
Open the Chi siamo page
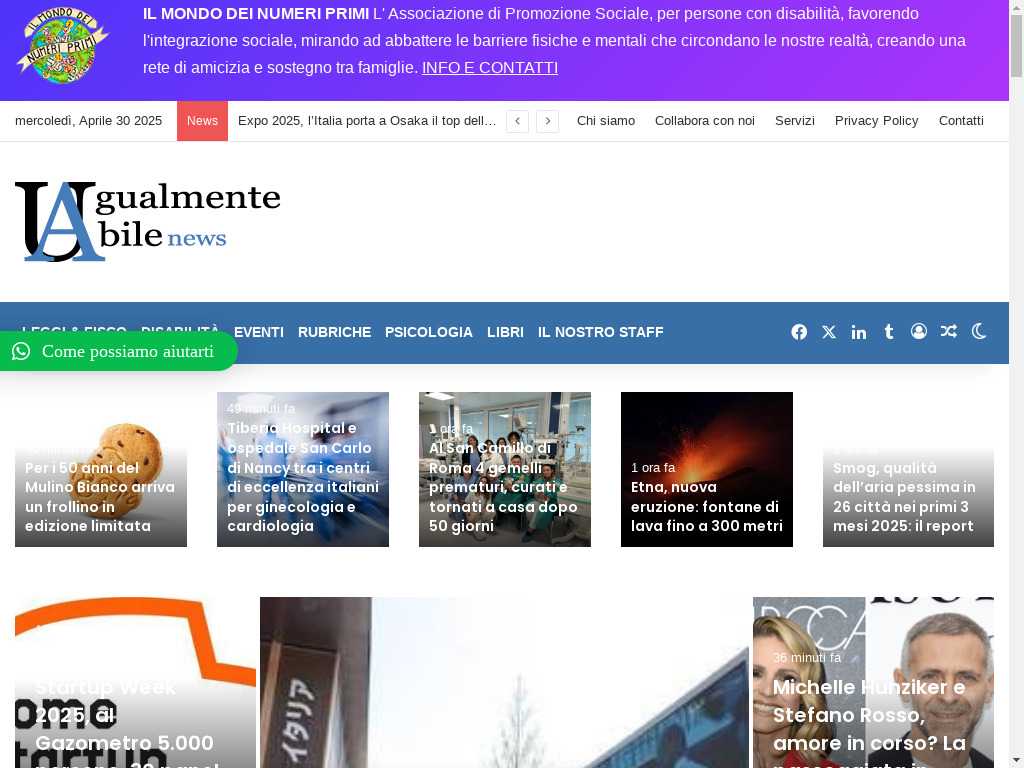click(x=605, y=121)
